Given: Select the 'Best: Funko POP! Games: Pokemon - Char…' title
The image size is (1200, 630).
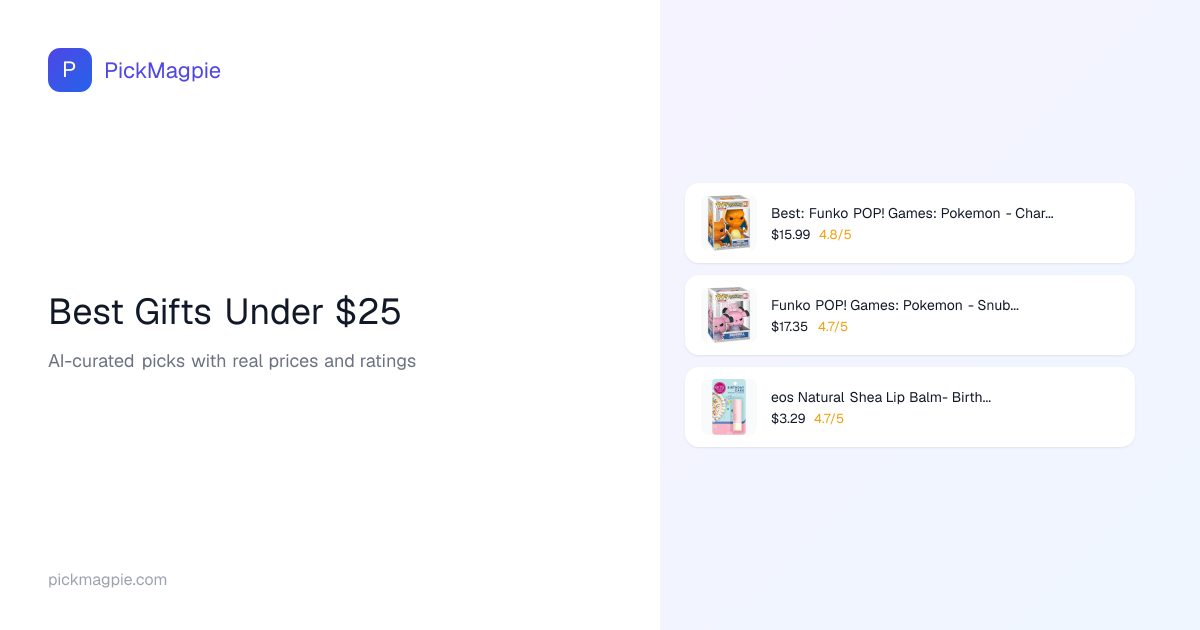Looking at the screenshot, I should 912,213.
